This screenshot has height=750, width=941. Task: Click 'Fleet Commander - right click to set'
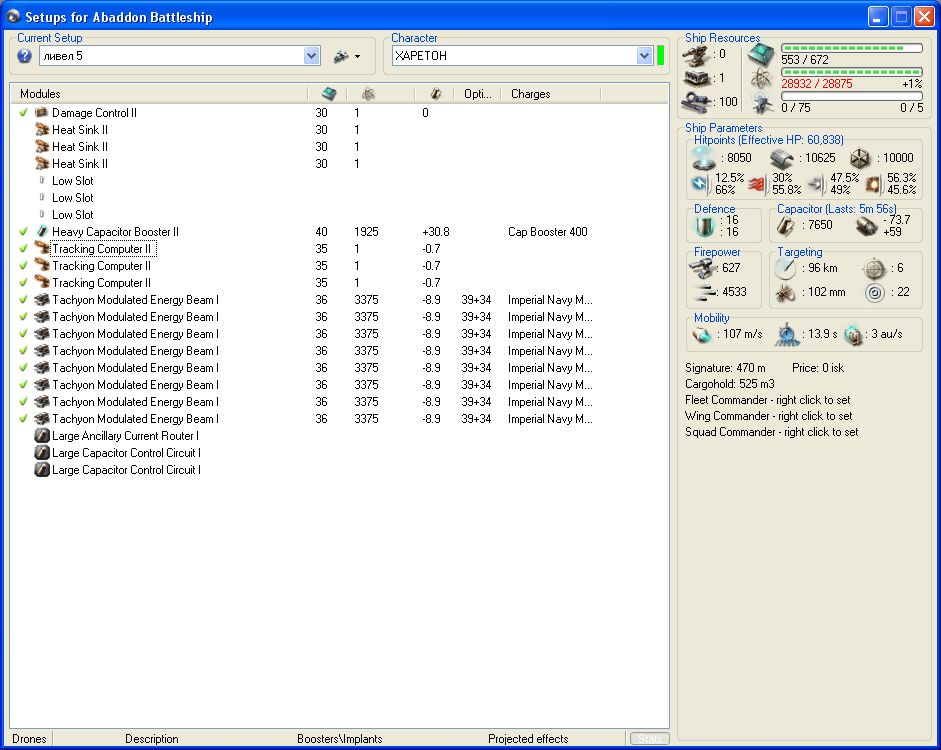pos(768,400)
